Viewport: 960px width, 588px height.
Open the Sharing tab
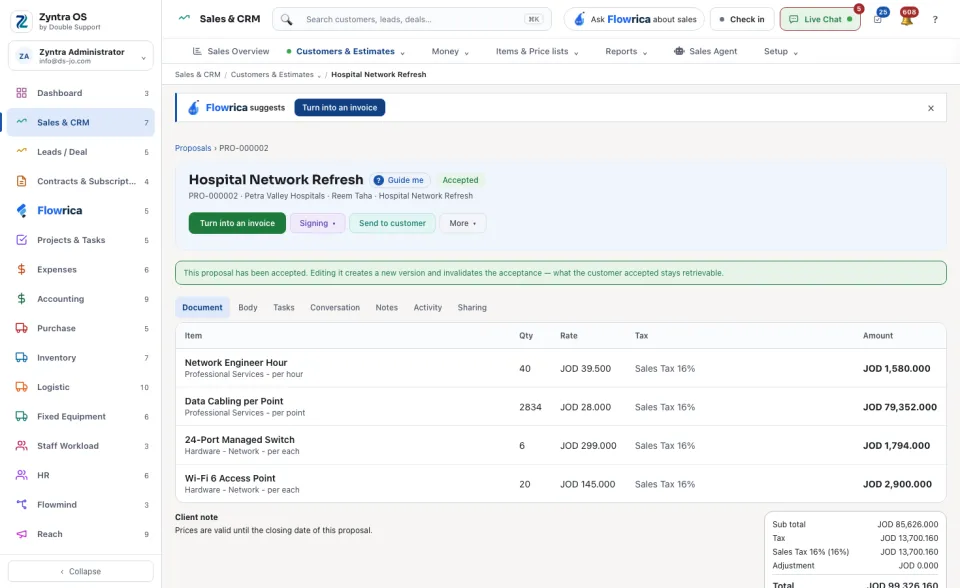pyautogui.click(x=472, y=307)
